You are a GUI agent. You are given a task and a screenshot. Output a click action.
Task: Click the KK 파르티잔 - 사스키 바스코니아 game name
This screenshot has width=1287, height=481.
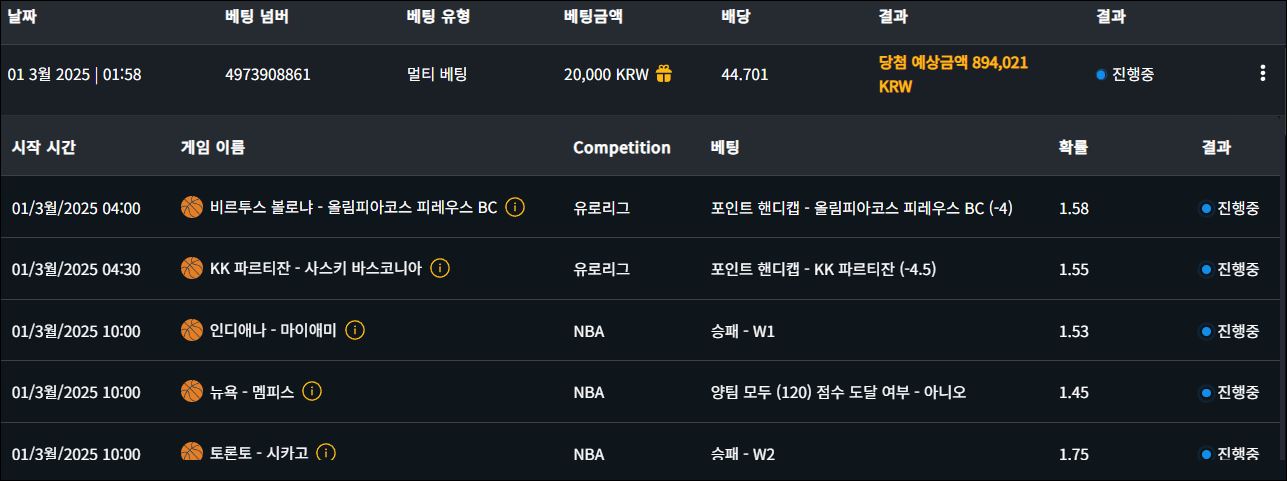315,269
